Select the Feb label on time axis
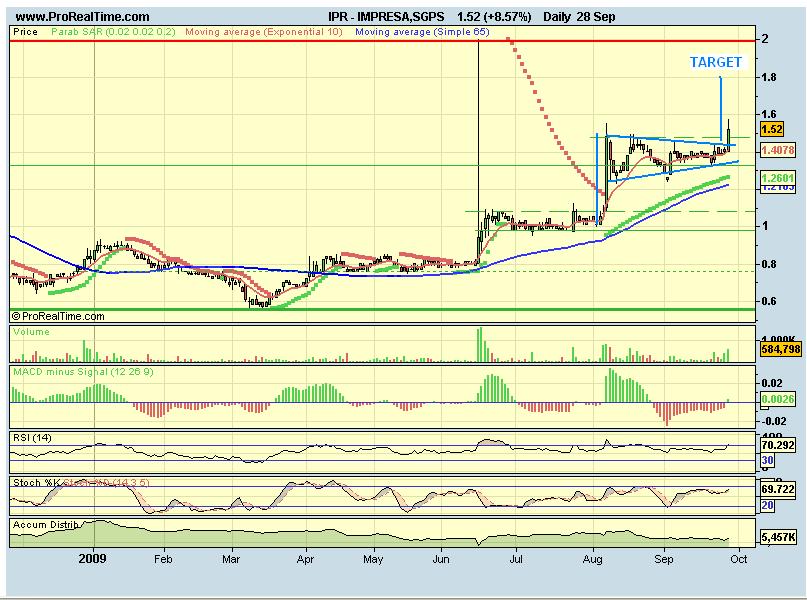Image resolution: width=807 pixels, height=600 pixels. point(163,559)
